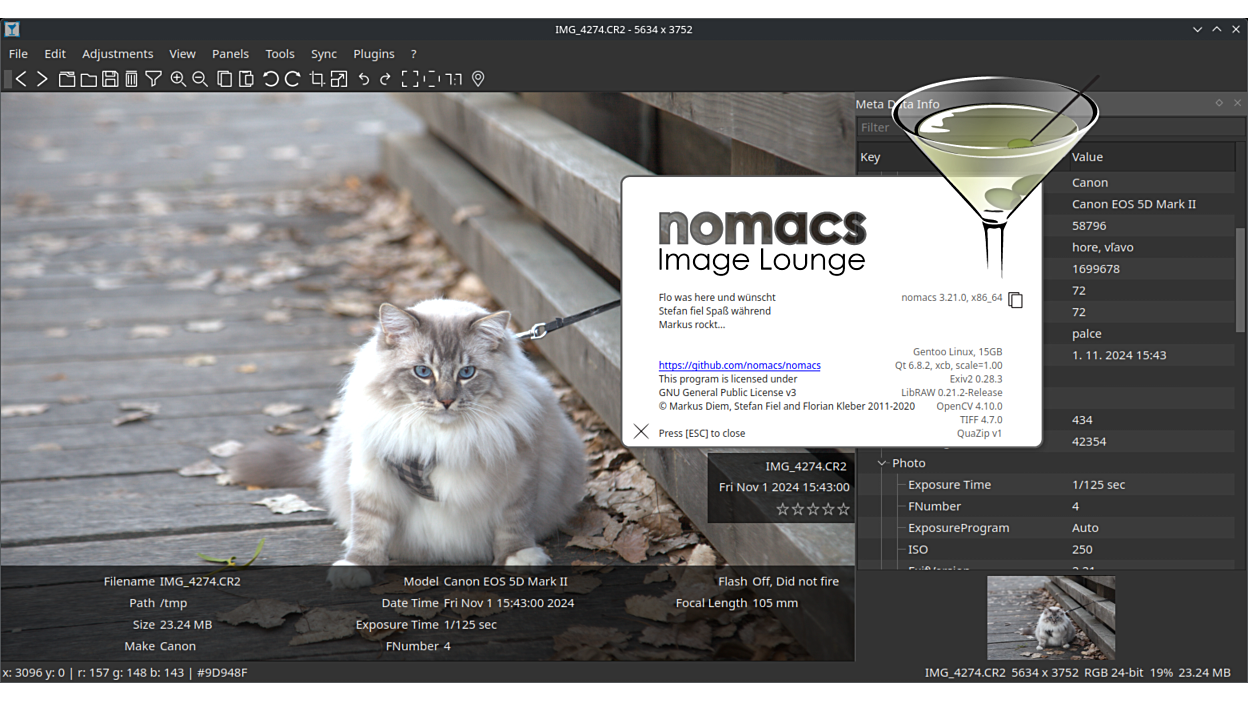Collapse the Photo metadata group
Viewport: 1248px width, 702px height.
click(882, 463)
